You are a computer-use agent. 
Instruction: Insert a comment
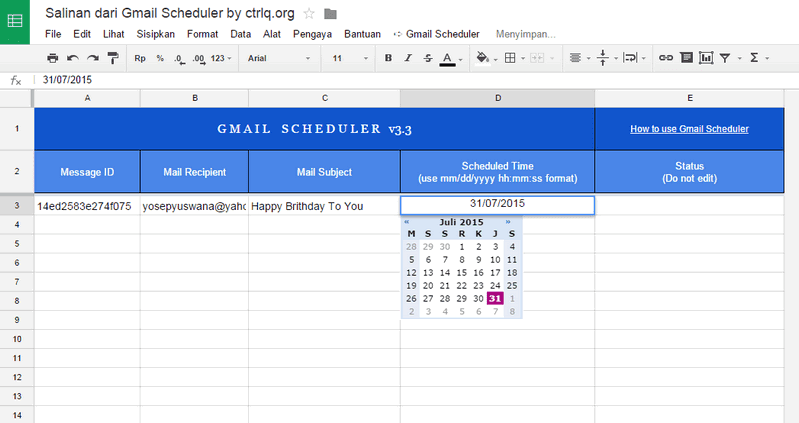point(686,58)
